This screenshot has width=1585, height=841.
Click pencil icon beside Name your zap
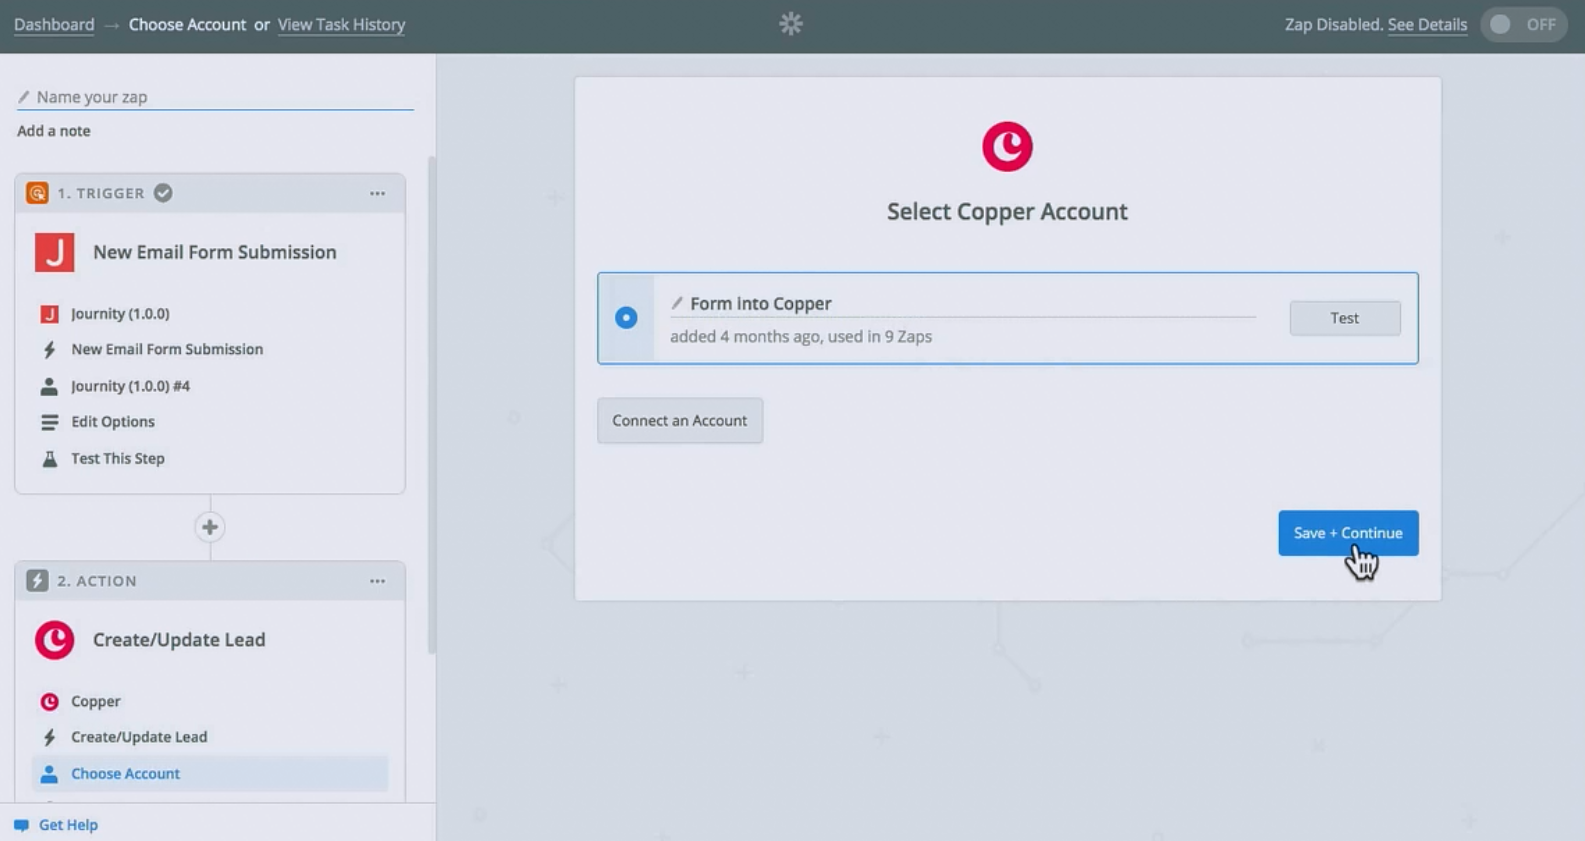(24, 97)
